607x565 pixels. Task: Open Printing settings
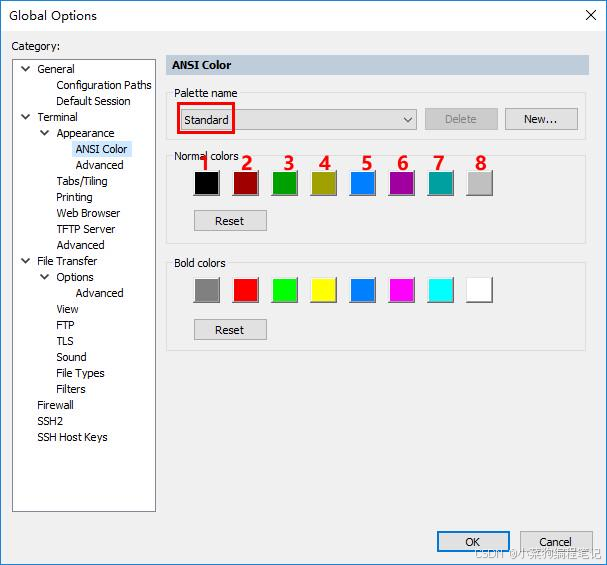74,197
